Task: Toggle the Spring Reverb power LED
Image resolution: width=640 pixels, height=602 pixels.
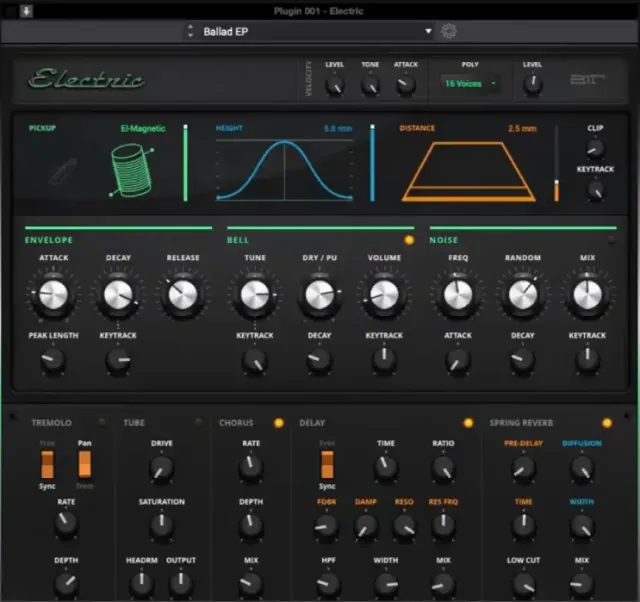Action: tap(607, 423)
